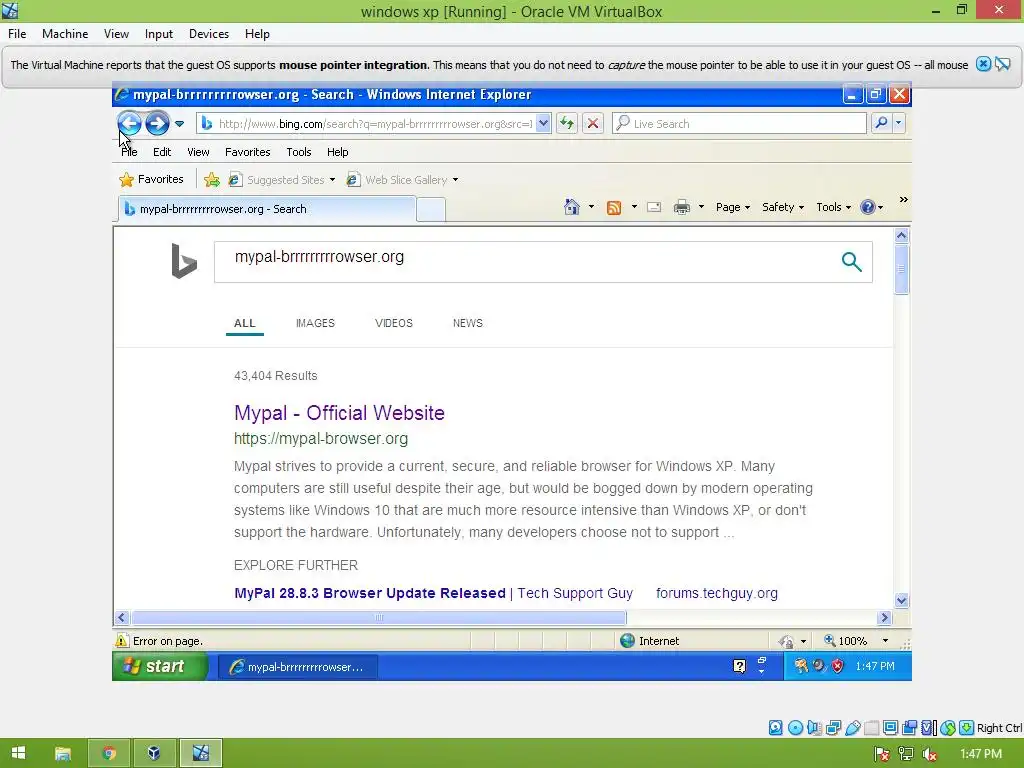Open the search provider options dropdown

(899, 123)
